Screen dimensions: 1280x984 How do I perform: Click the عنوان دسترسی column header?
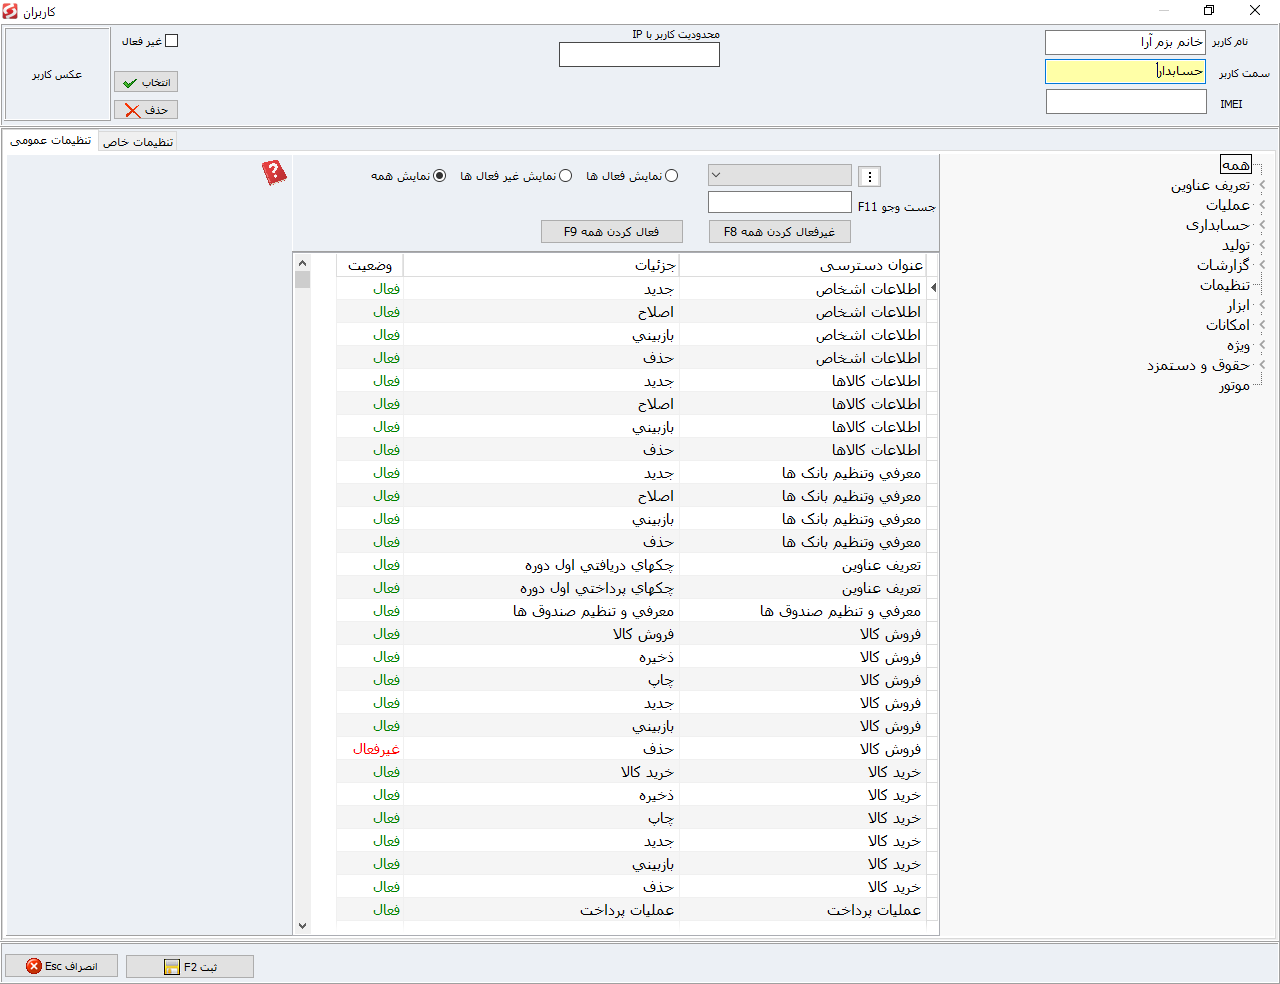tap(803, 265)
